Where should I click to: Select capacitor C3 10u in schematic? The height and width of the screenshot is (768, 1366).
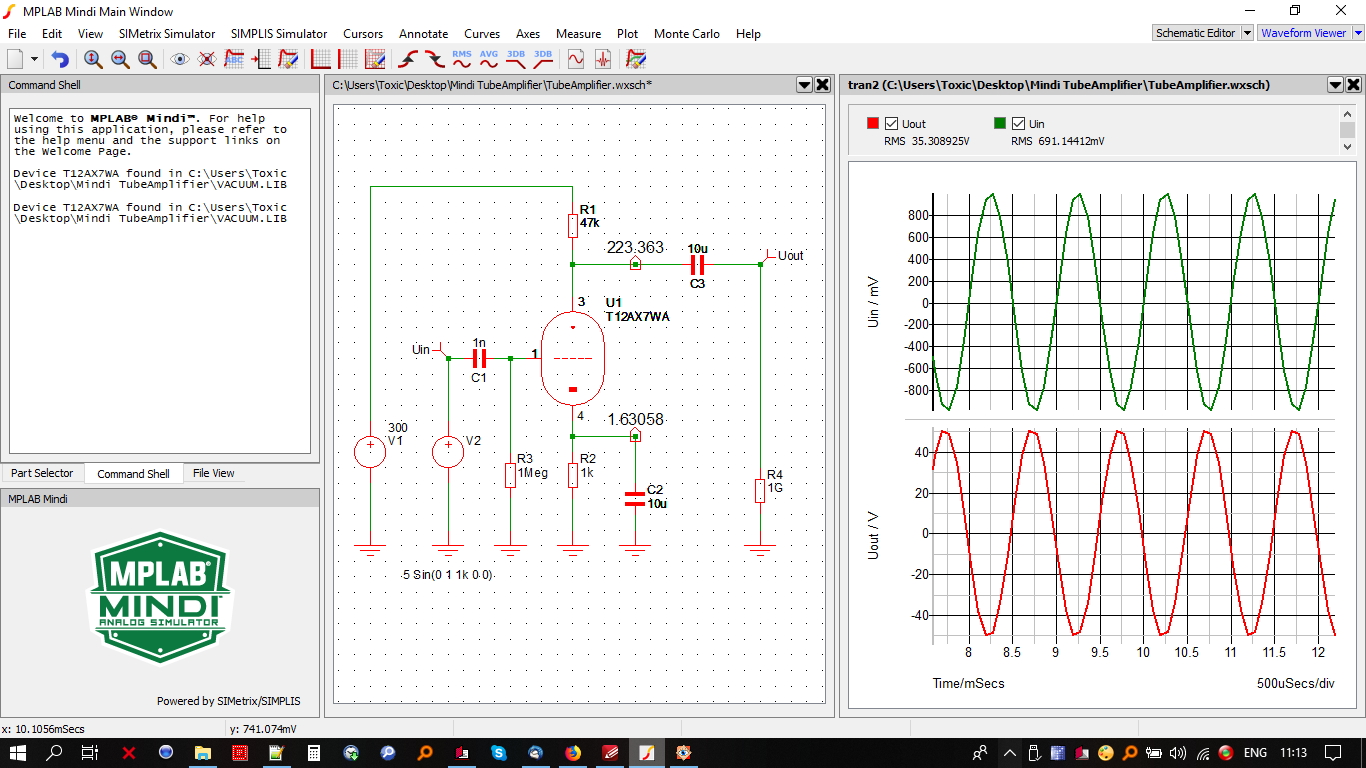(x=697, y=265)
